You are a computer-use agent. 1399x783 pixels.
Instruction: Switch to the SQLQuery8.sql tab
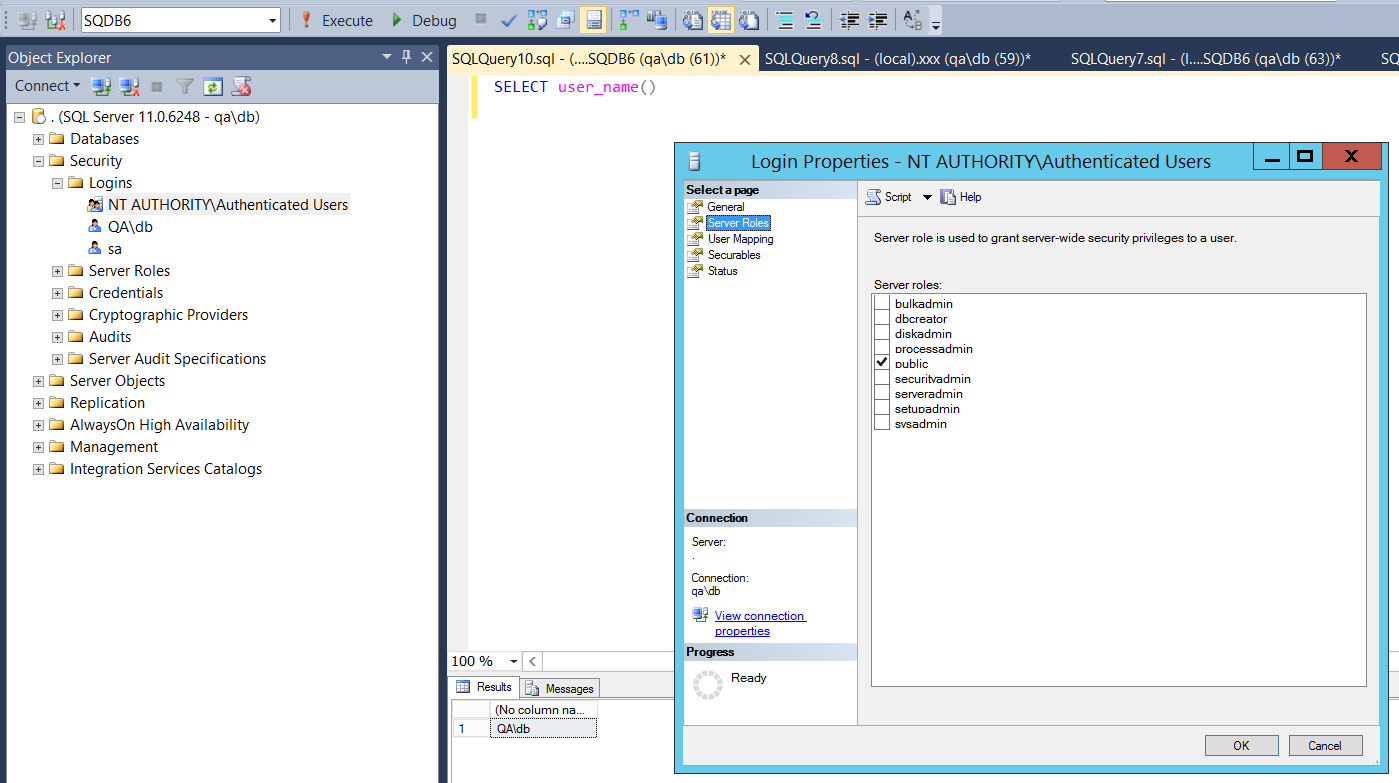click(x=896, y=59)
